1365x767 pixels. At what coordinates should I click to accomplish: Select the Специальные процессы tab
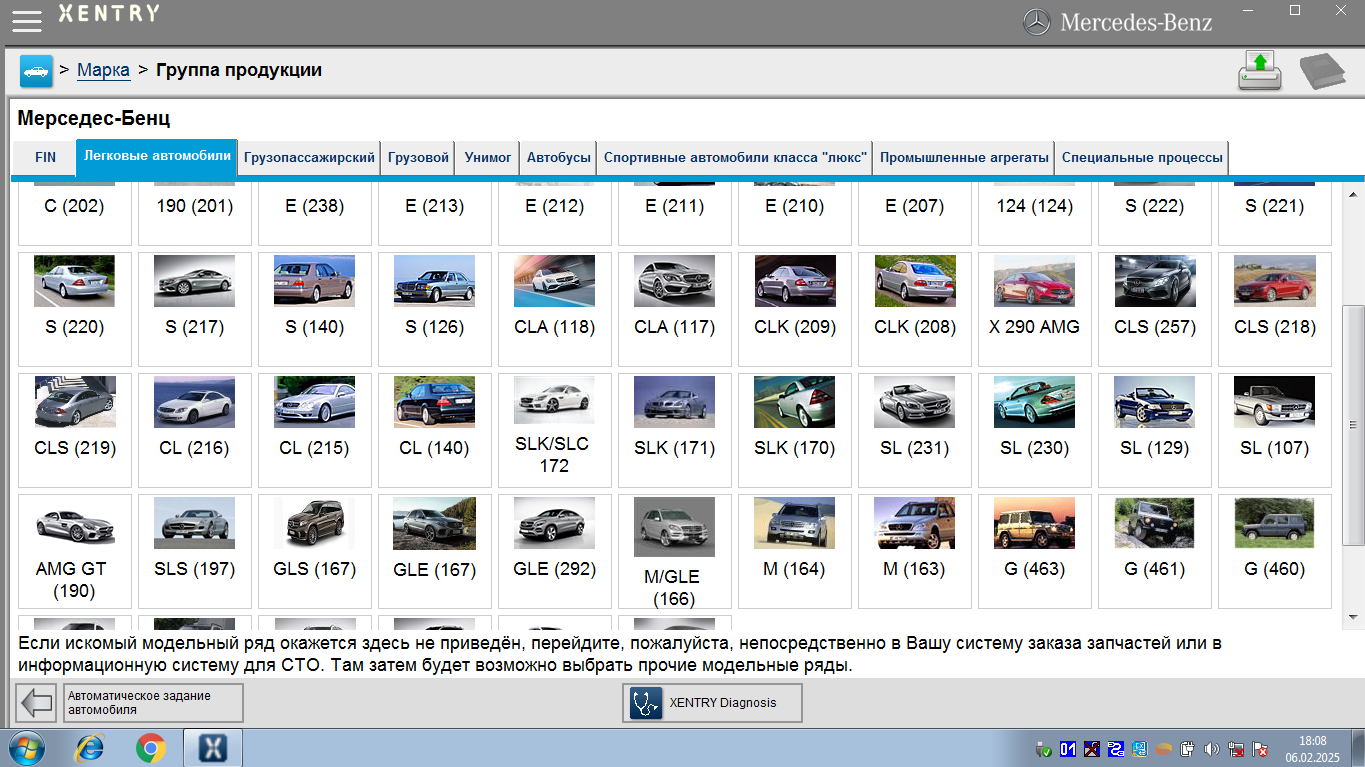(x=1141, y=158)
